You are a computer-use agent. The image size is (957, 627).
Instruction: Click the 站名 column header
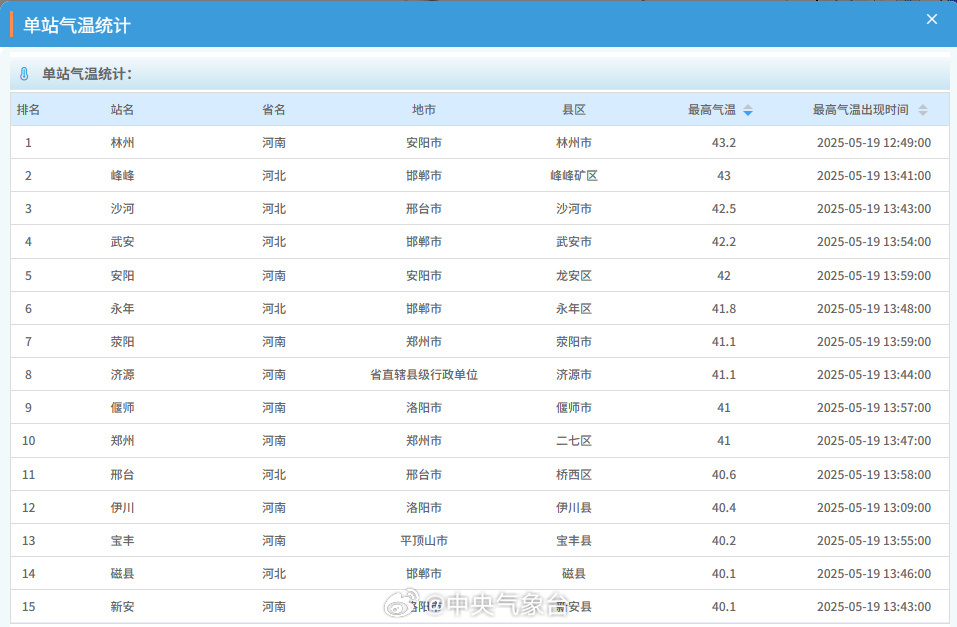tap(122, 110)
